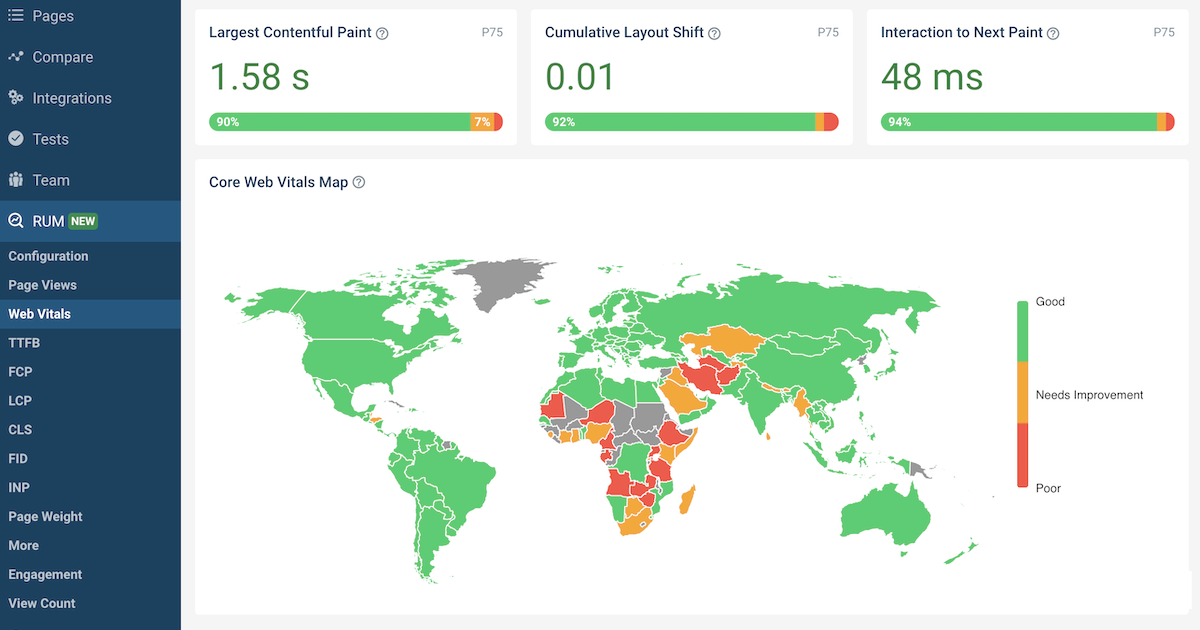Image resolution: width=1200 pixels, height=630 pixels.
Task: Go to Page Views in sidebar
Action: point(42,285)
